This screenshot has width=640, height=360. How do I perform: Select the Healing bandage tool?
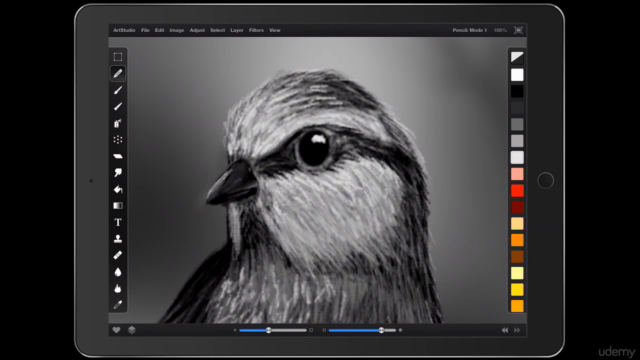118,256
